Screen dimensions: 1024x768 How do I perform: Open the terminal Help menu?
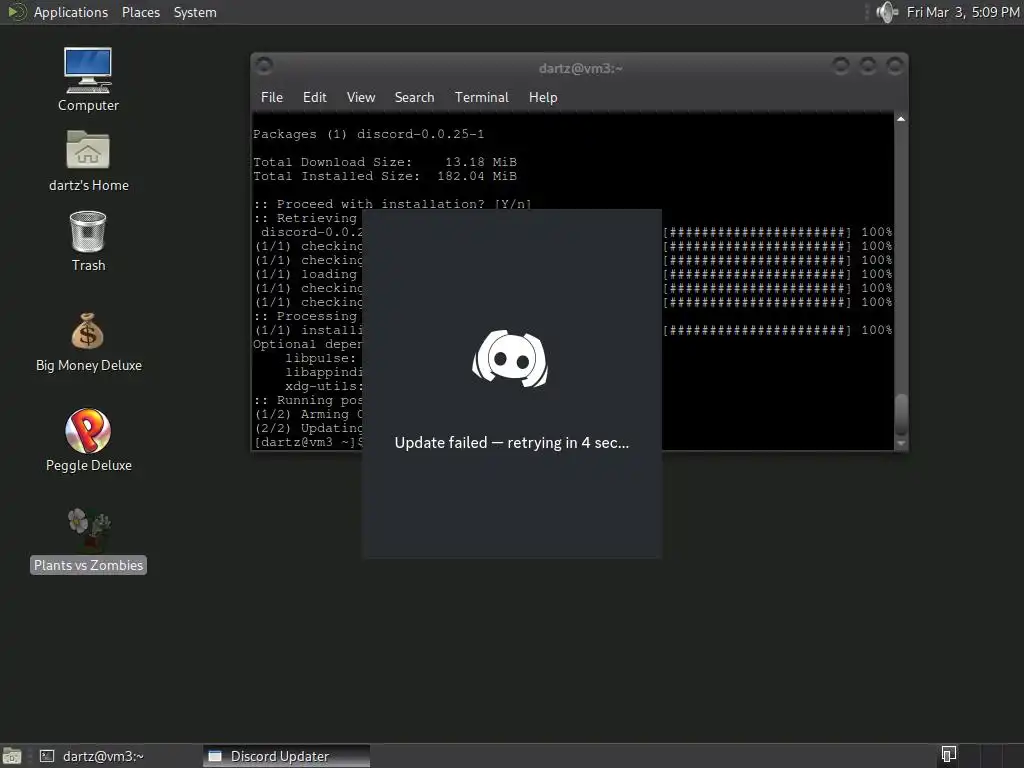coord(543,97)
